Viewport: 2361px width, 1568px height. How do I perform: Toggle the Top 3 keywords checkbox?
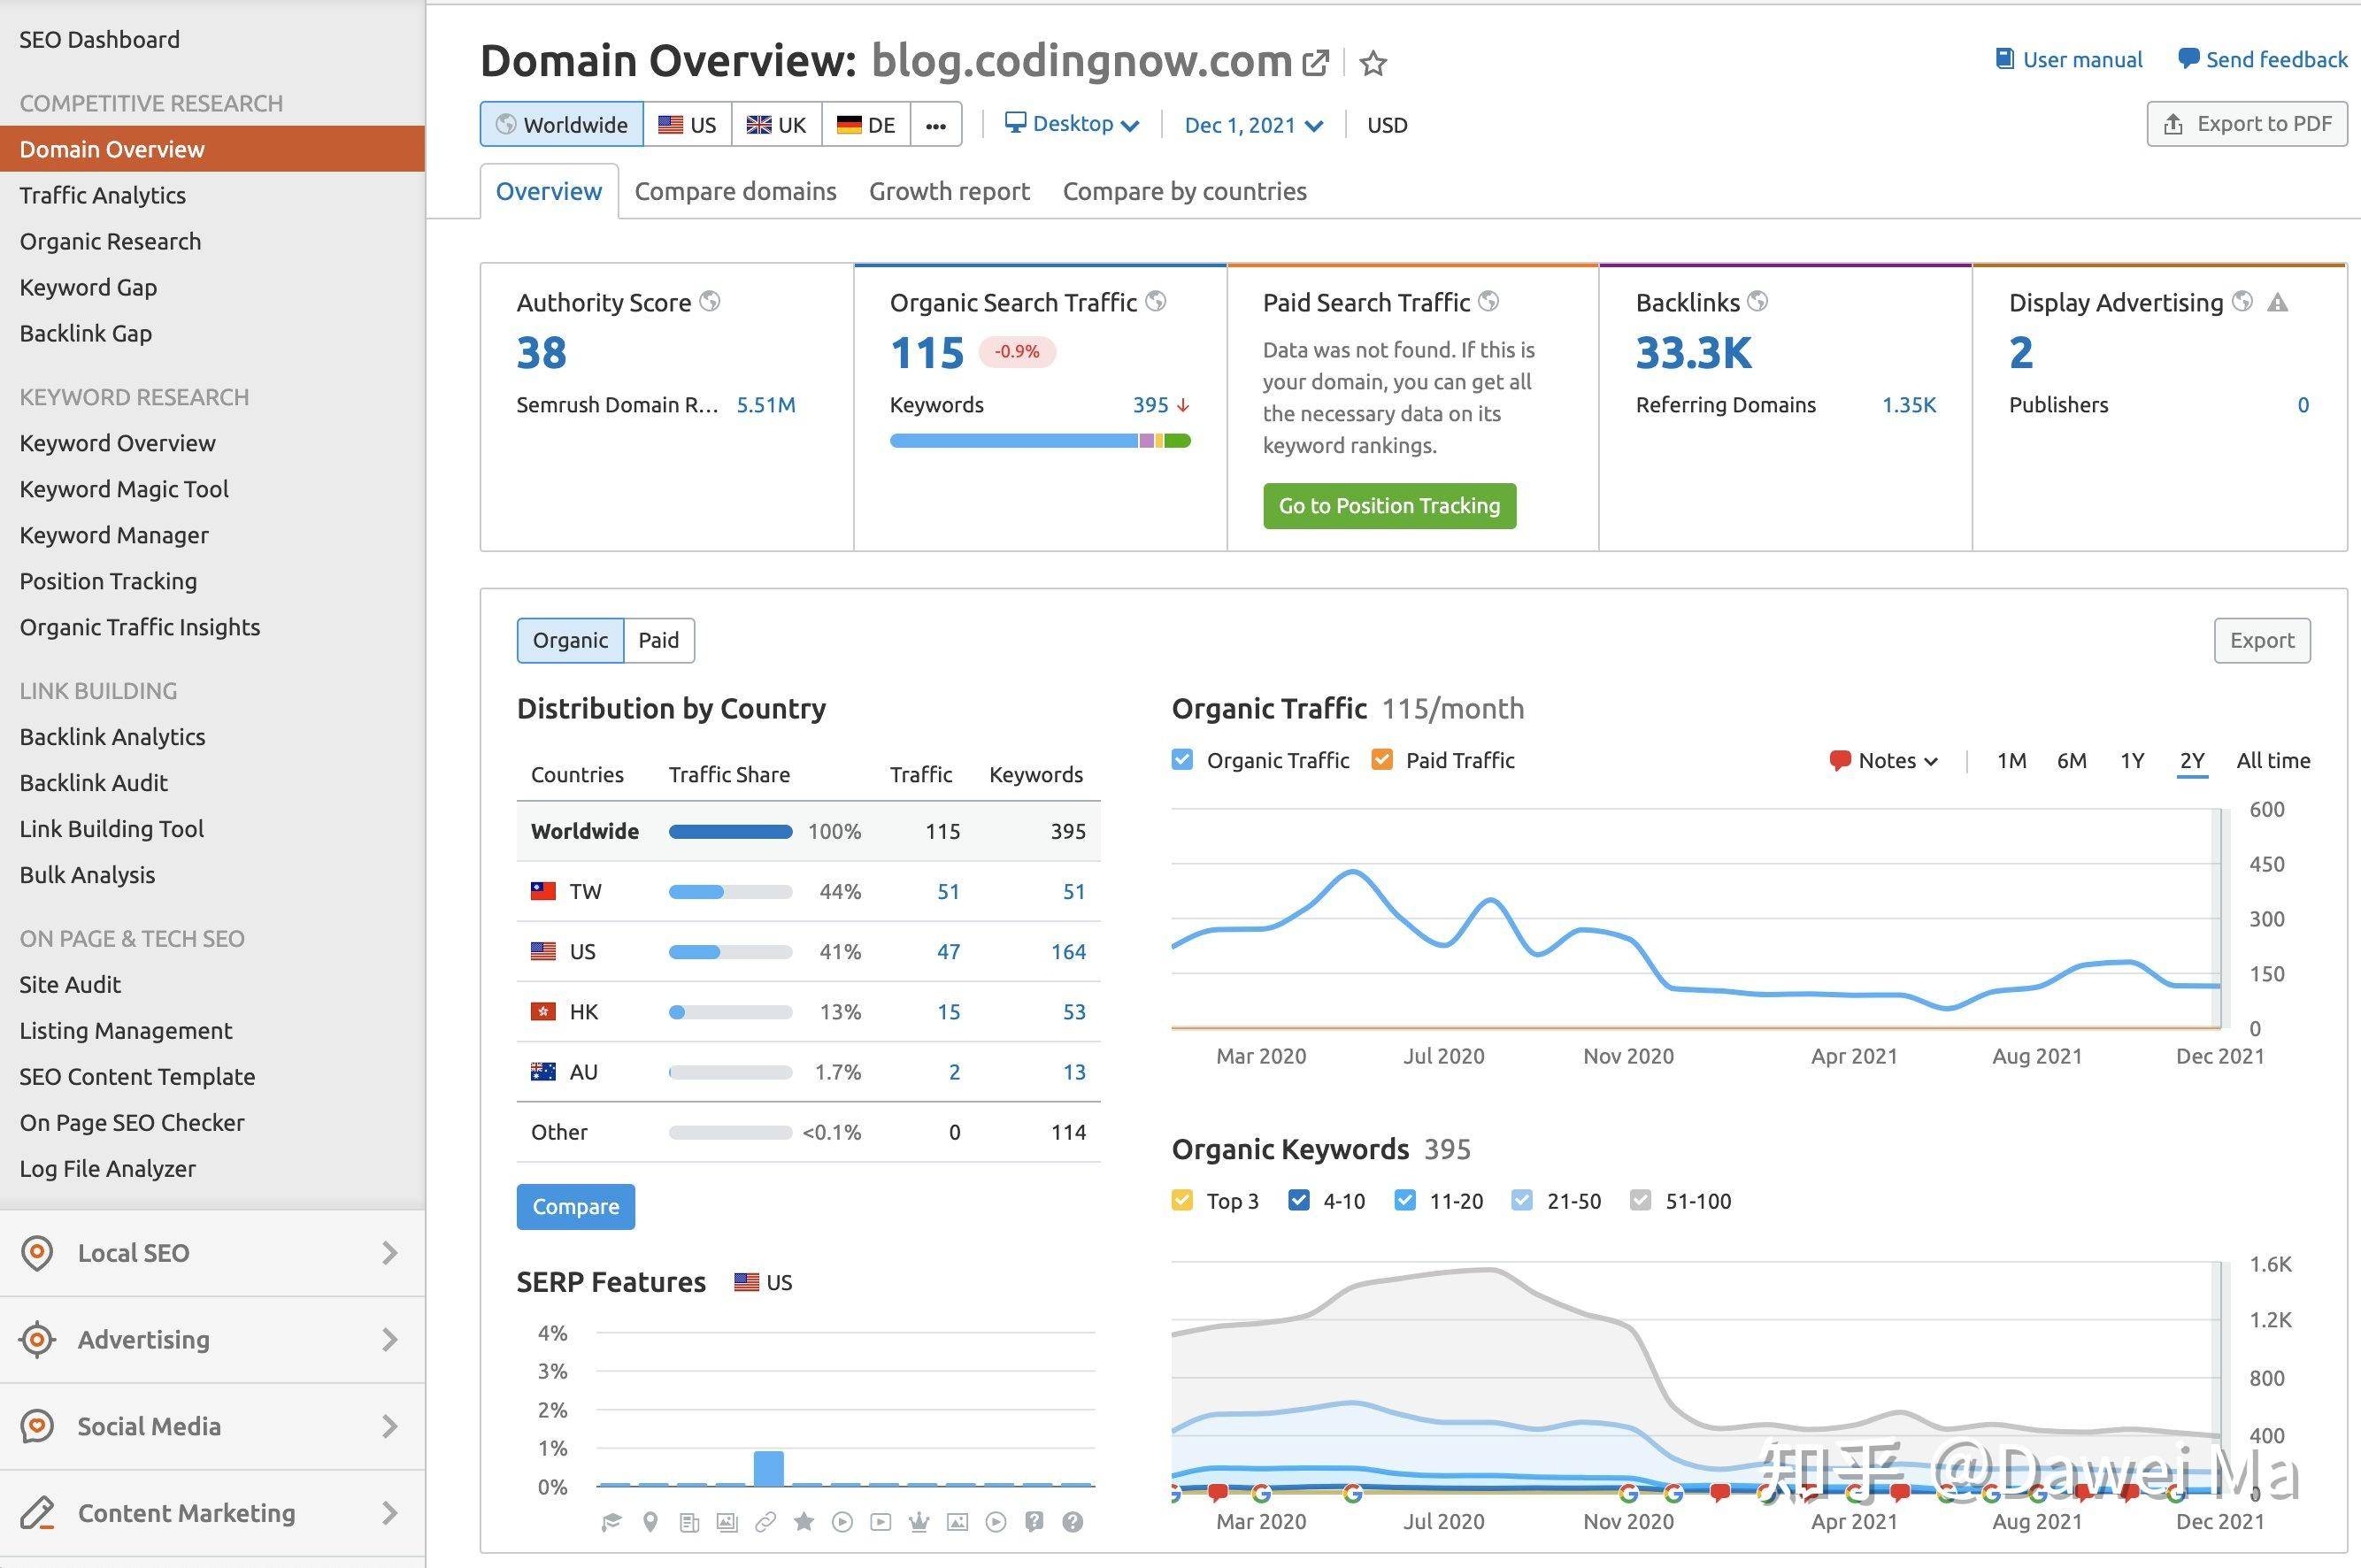point(1182,1200)
